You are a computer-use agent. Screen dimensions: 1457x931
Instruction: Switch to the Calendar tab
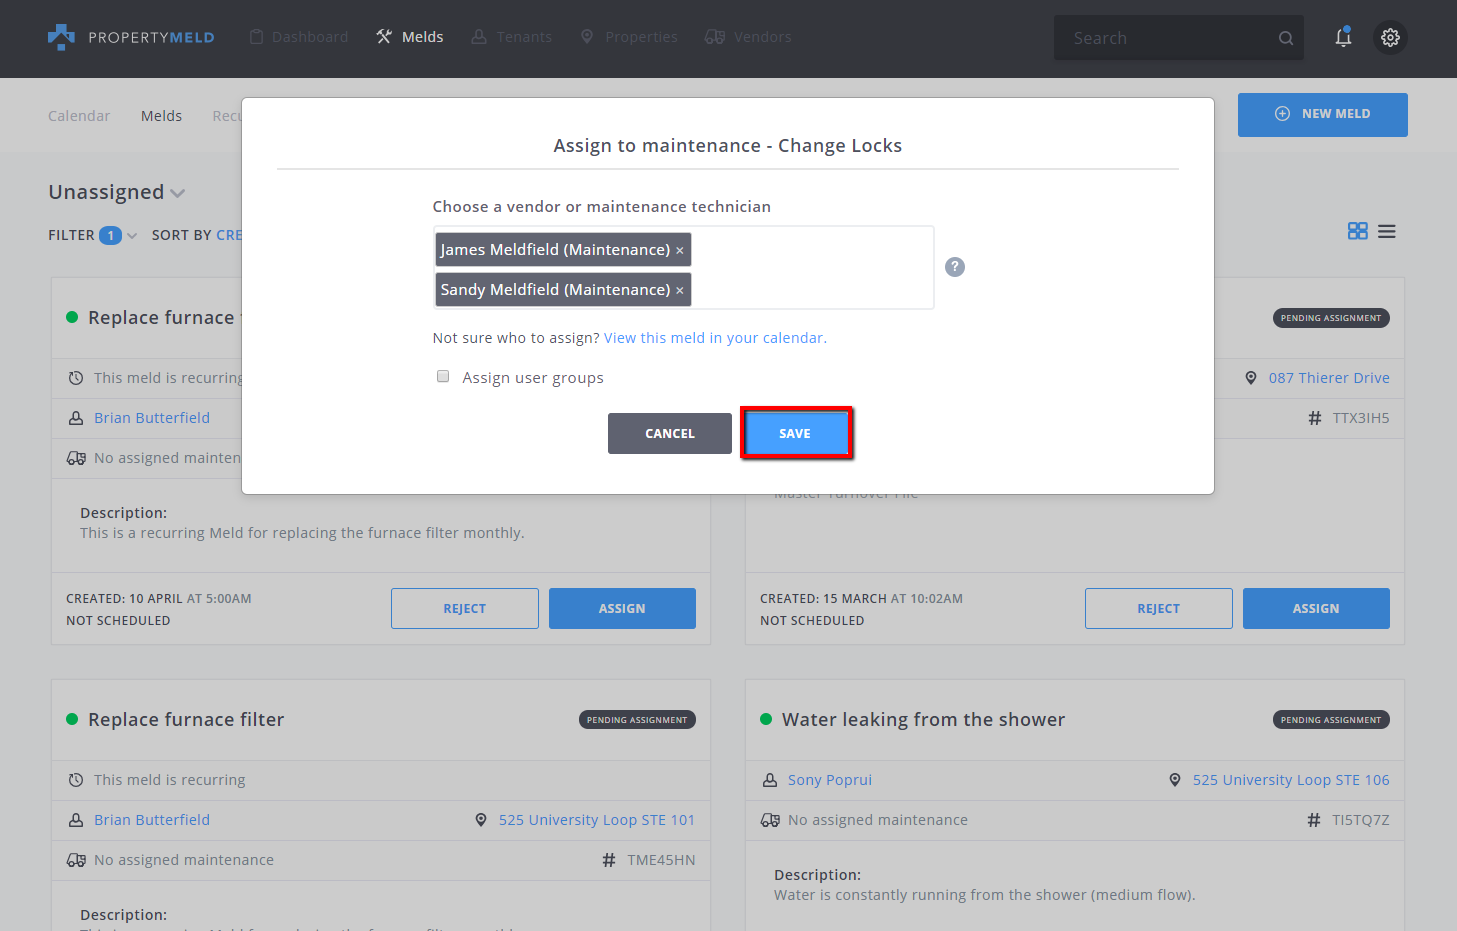coord(79,116)
